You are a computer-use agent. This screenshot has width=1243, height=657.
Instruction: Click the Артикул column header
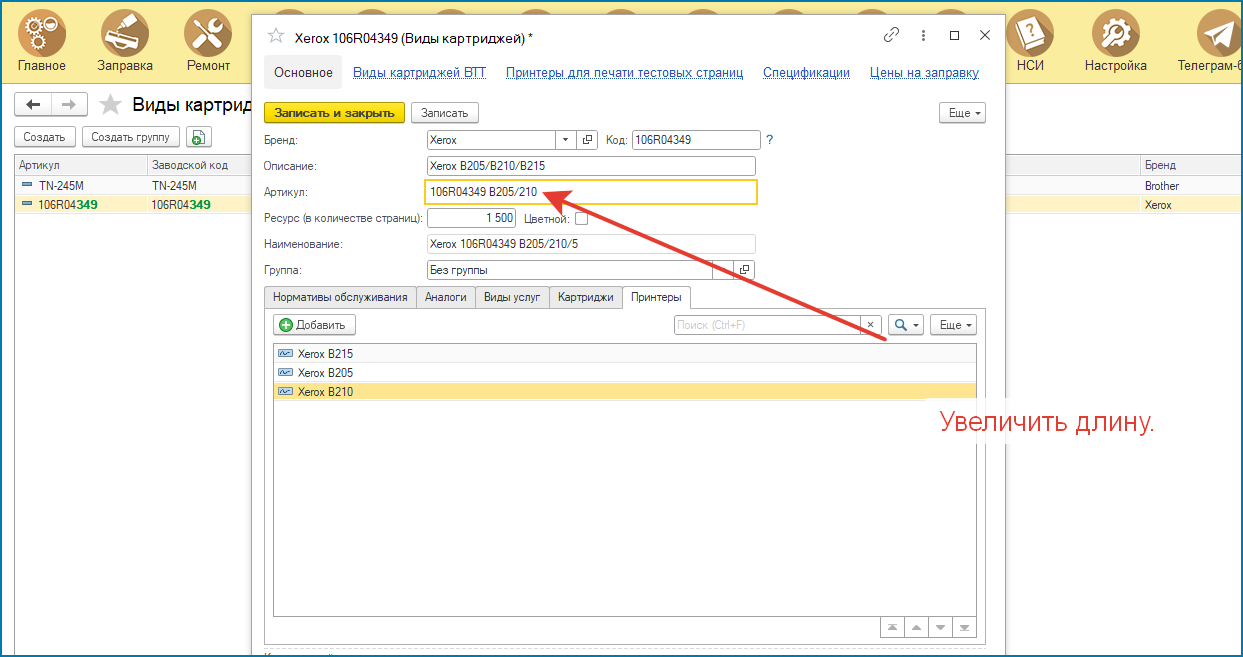(81, 165)
